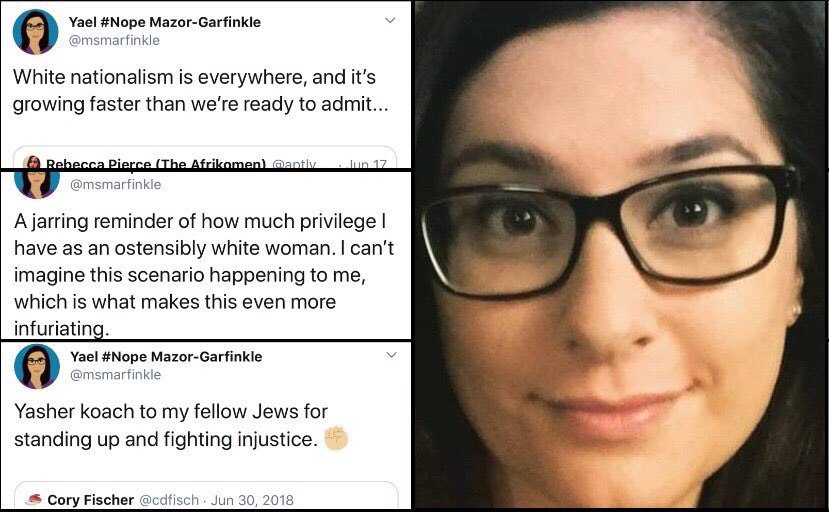This screenshot has width=829, height=512.
Task: Open the small avatar beside Rebecca Pierce
Action: tap(32, 163)
